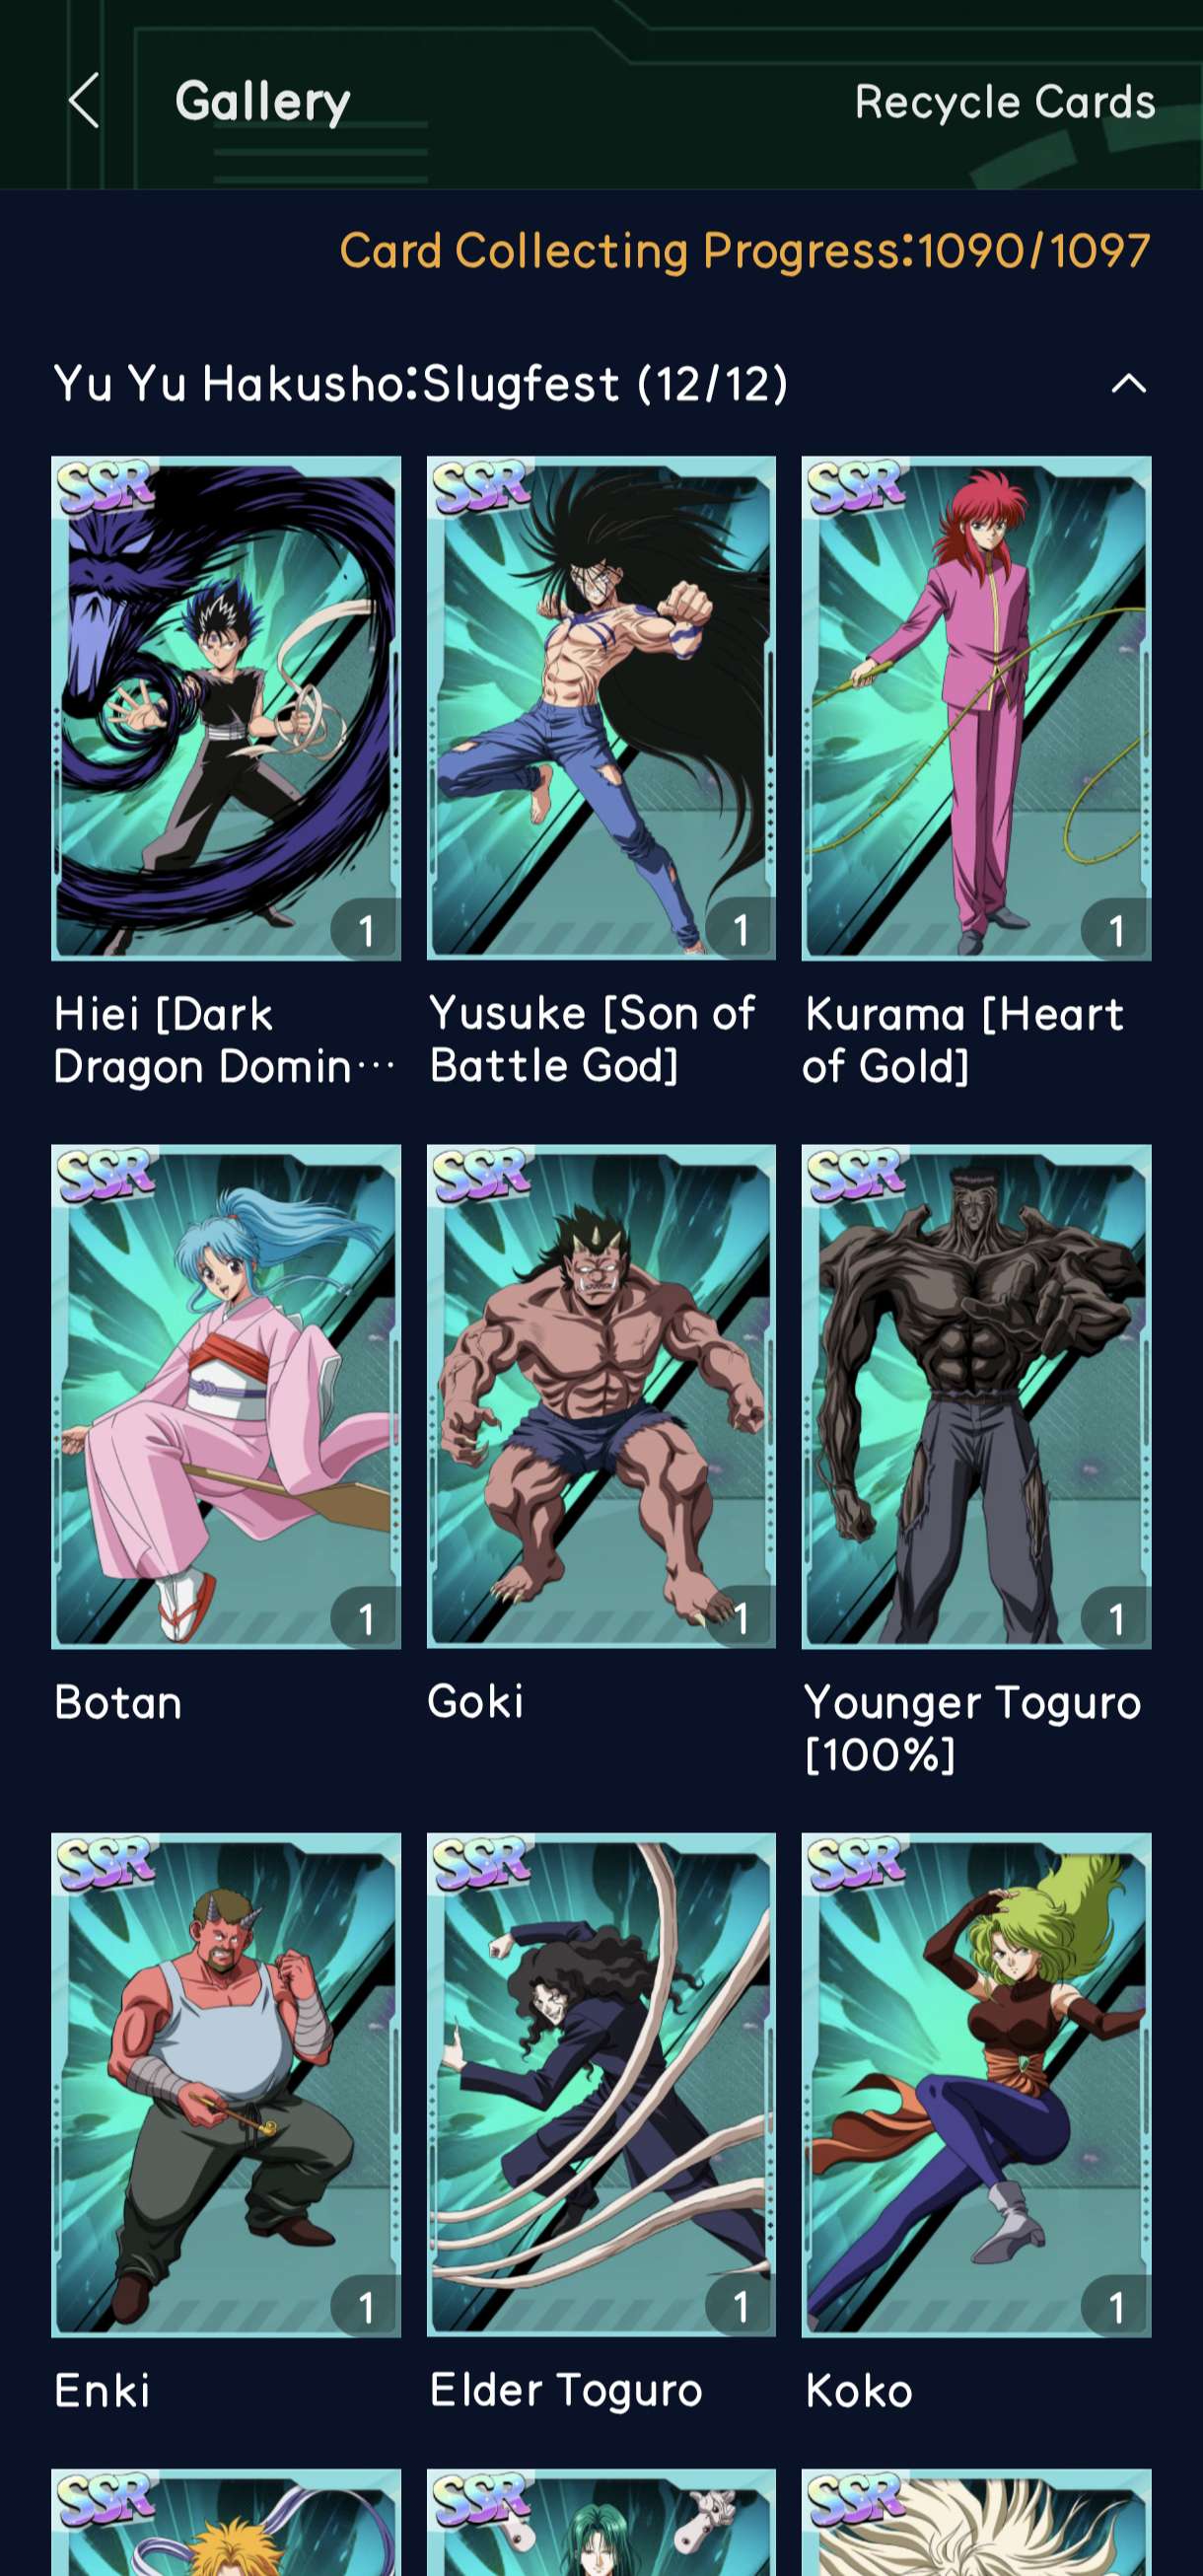View the Enki card
The image size is (1203, 2576).
pyautogui.click(x=226, y=2084)
